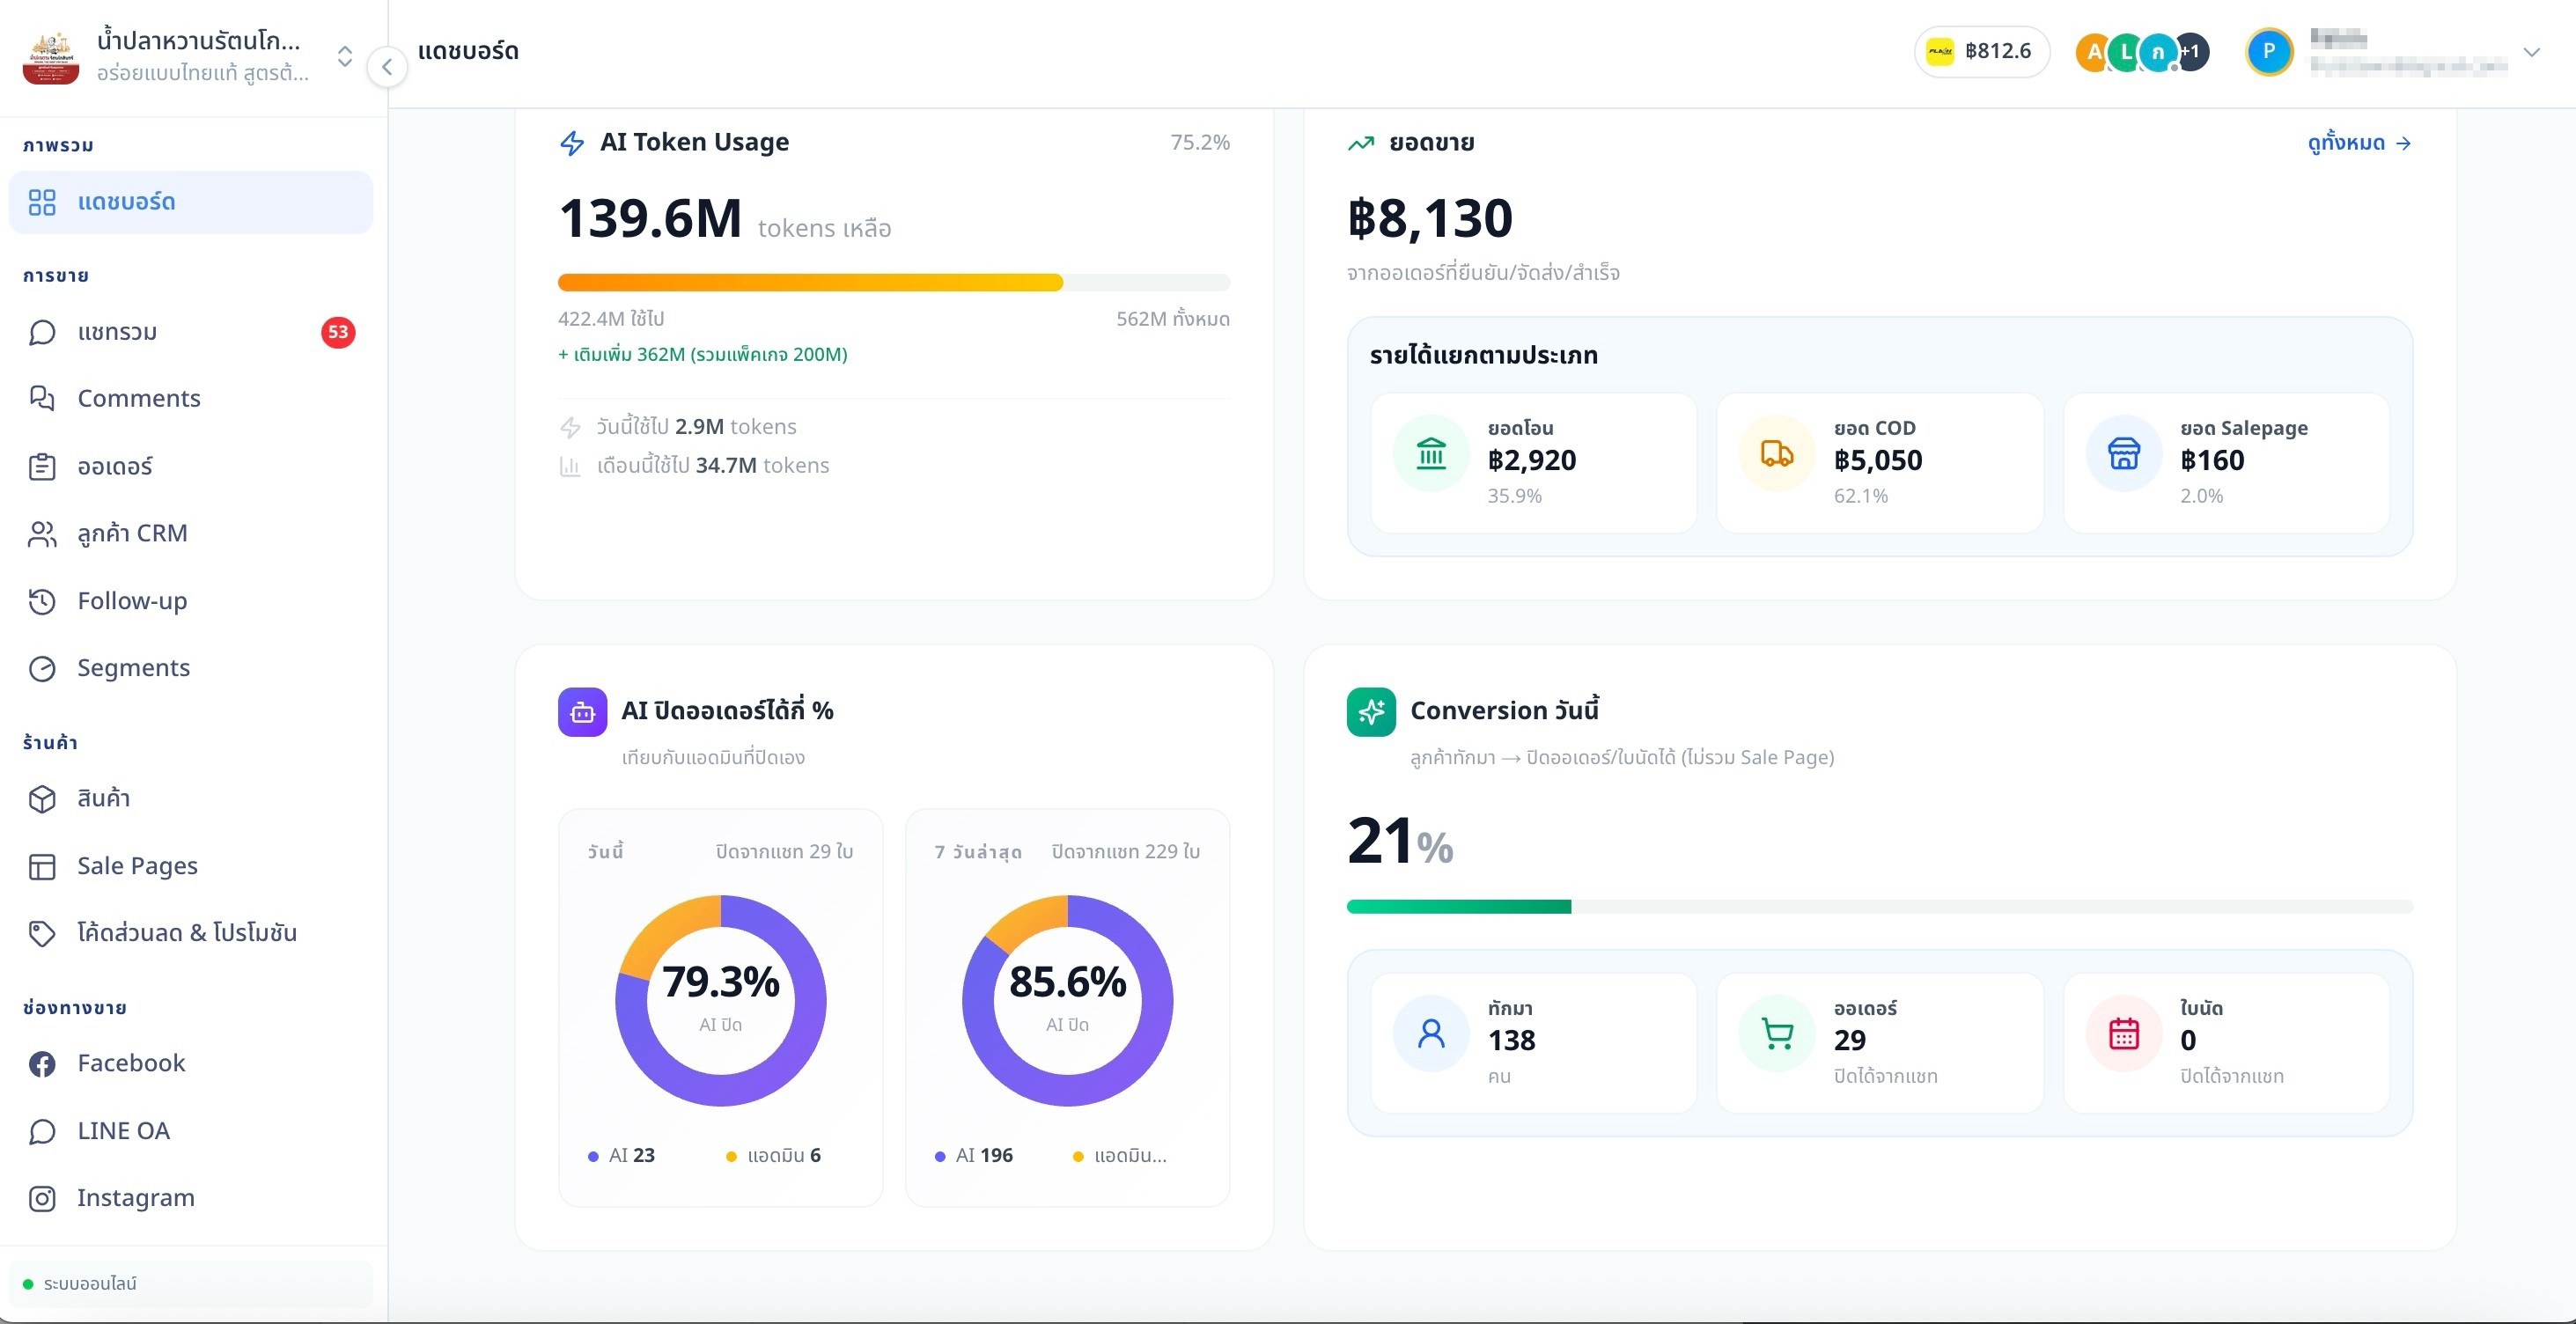Click the Segments pie chart icon

click(x=42, y=668)
